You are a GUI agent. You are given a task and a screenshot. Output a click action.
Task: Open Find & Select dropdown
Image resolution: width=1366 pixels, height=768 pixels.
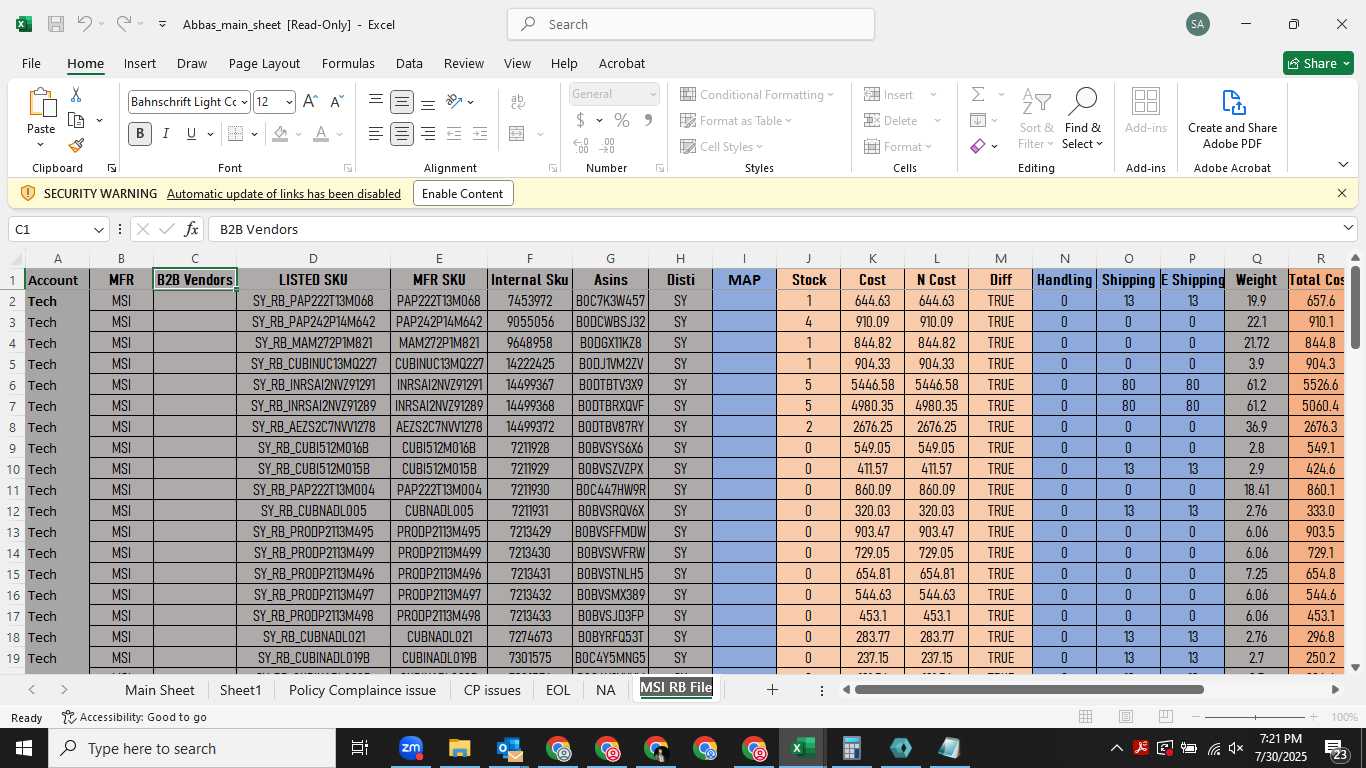coord(1083,119)
